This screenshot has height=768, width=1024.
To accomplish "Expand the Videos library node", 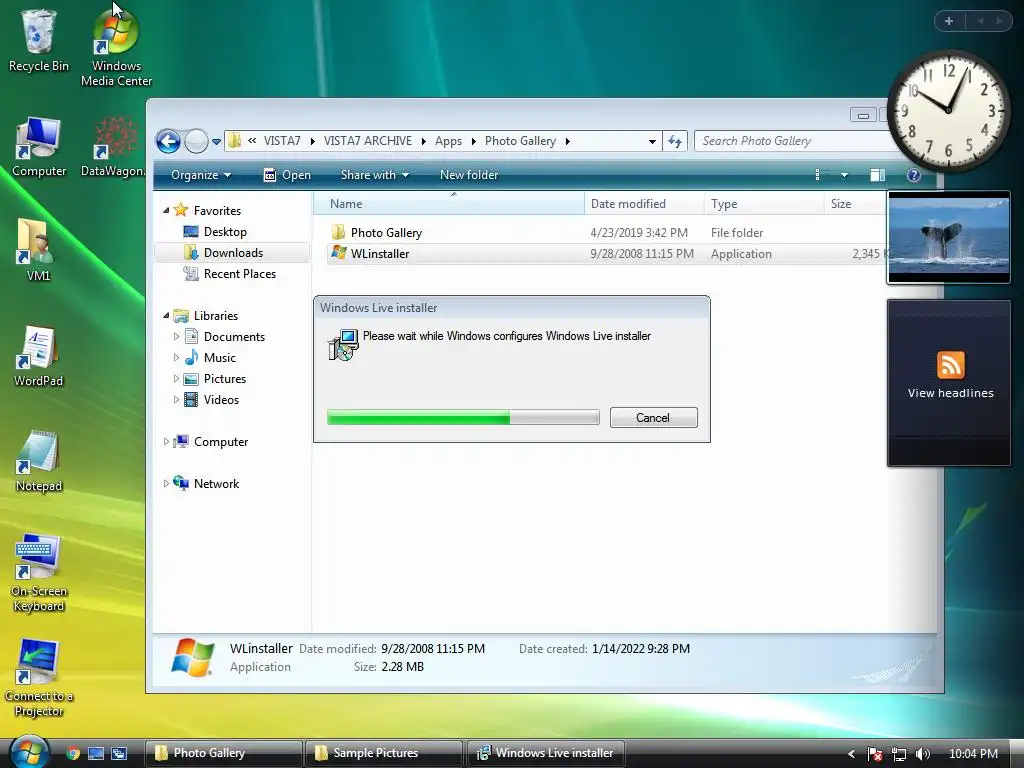I will click(x=176, y=400).
